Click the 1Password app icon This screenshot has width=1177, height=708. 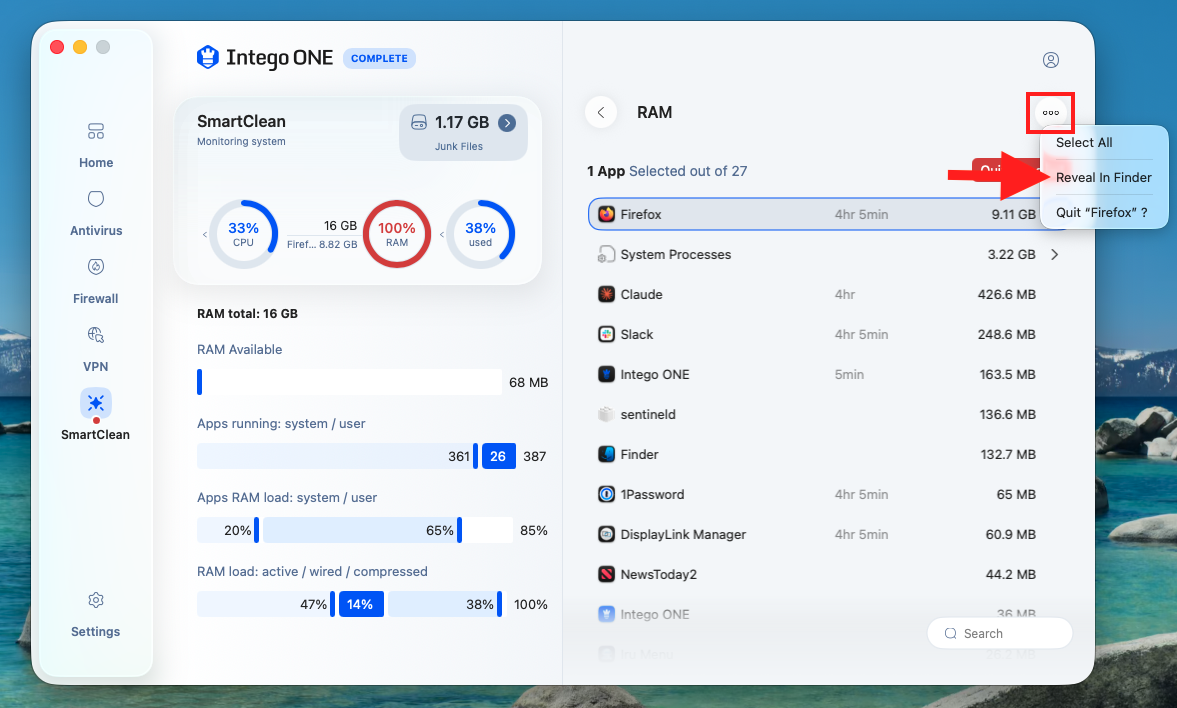[x=607, y=494]
